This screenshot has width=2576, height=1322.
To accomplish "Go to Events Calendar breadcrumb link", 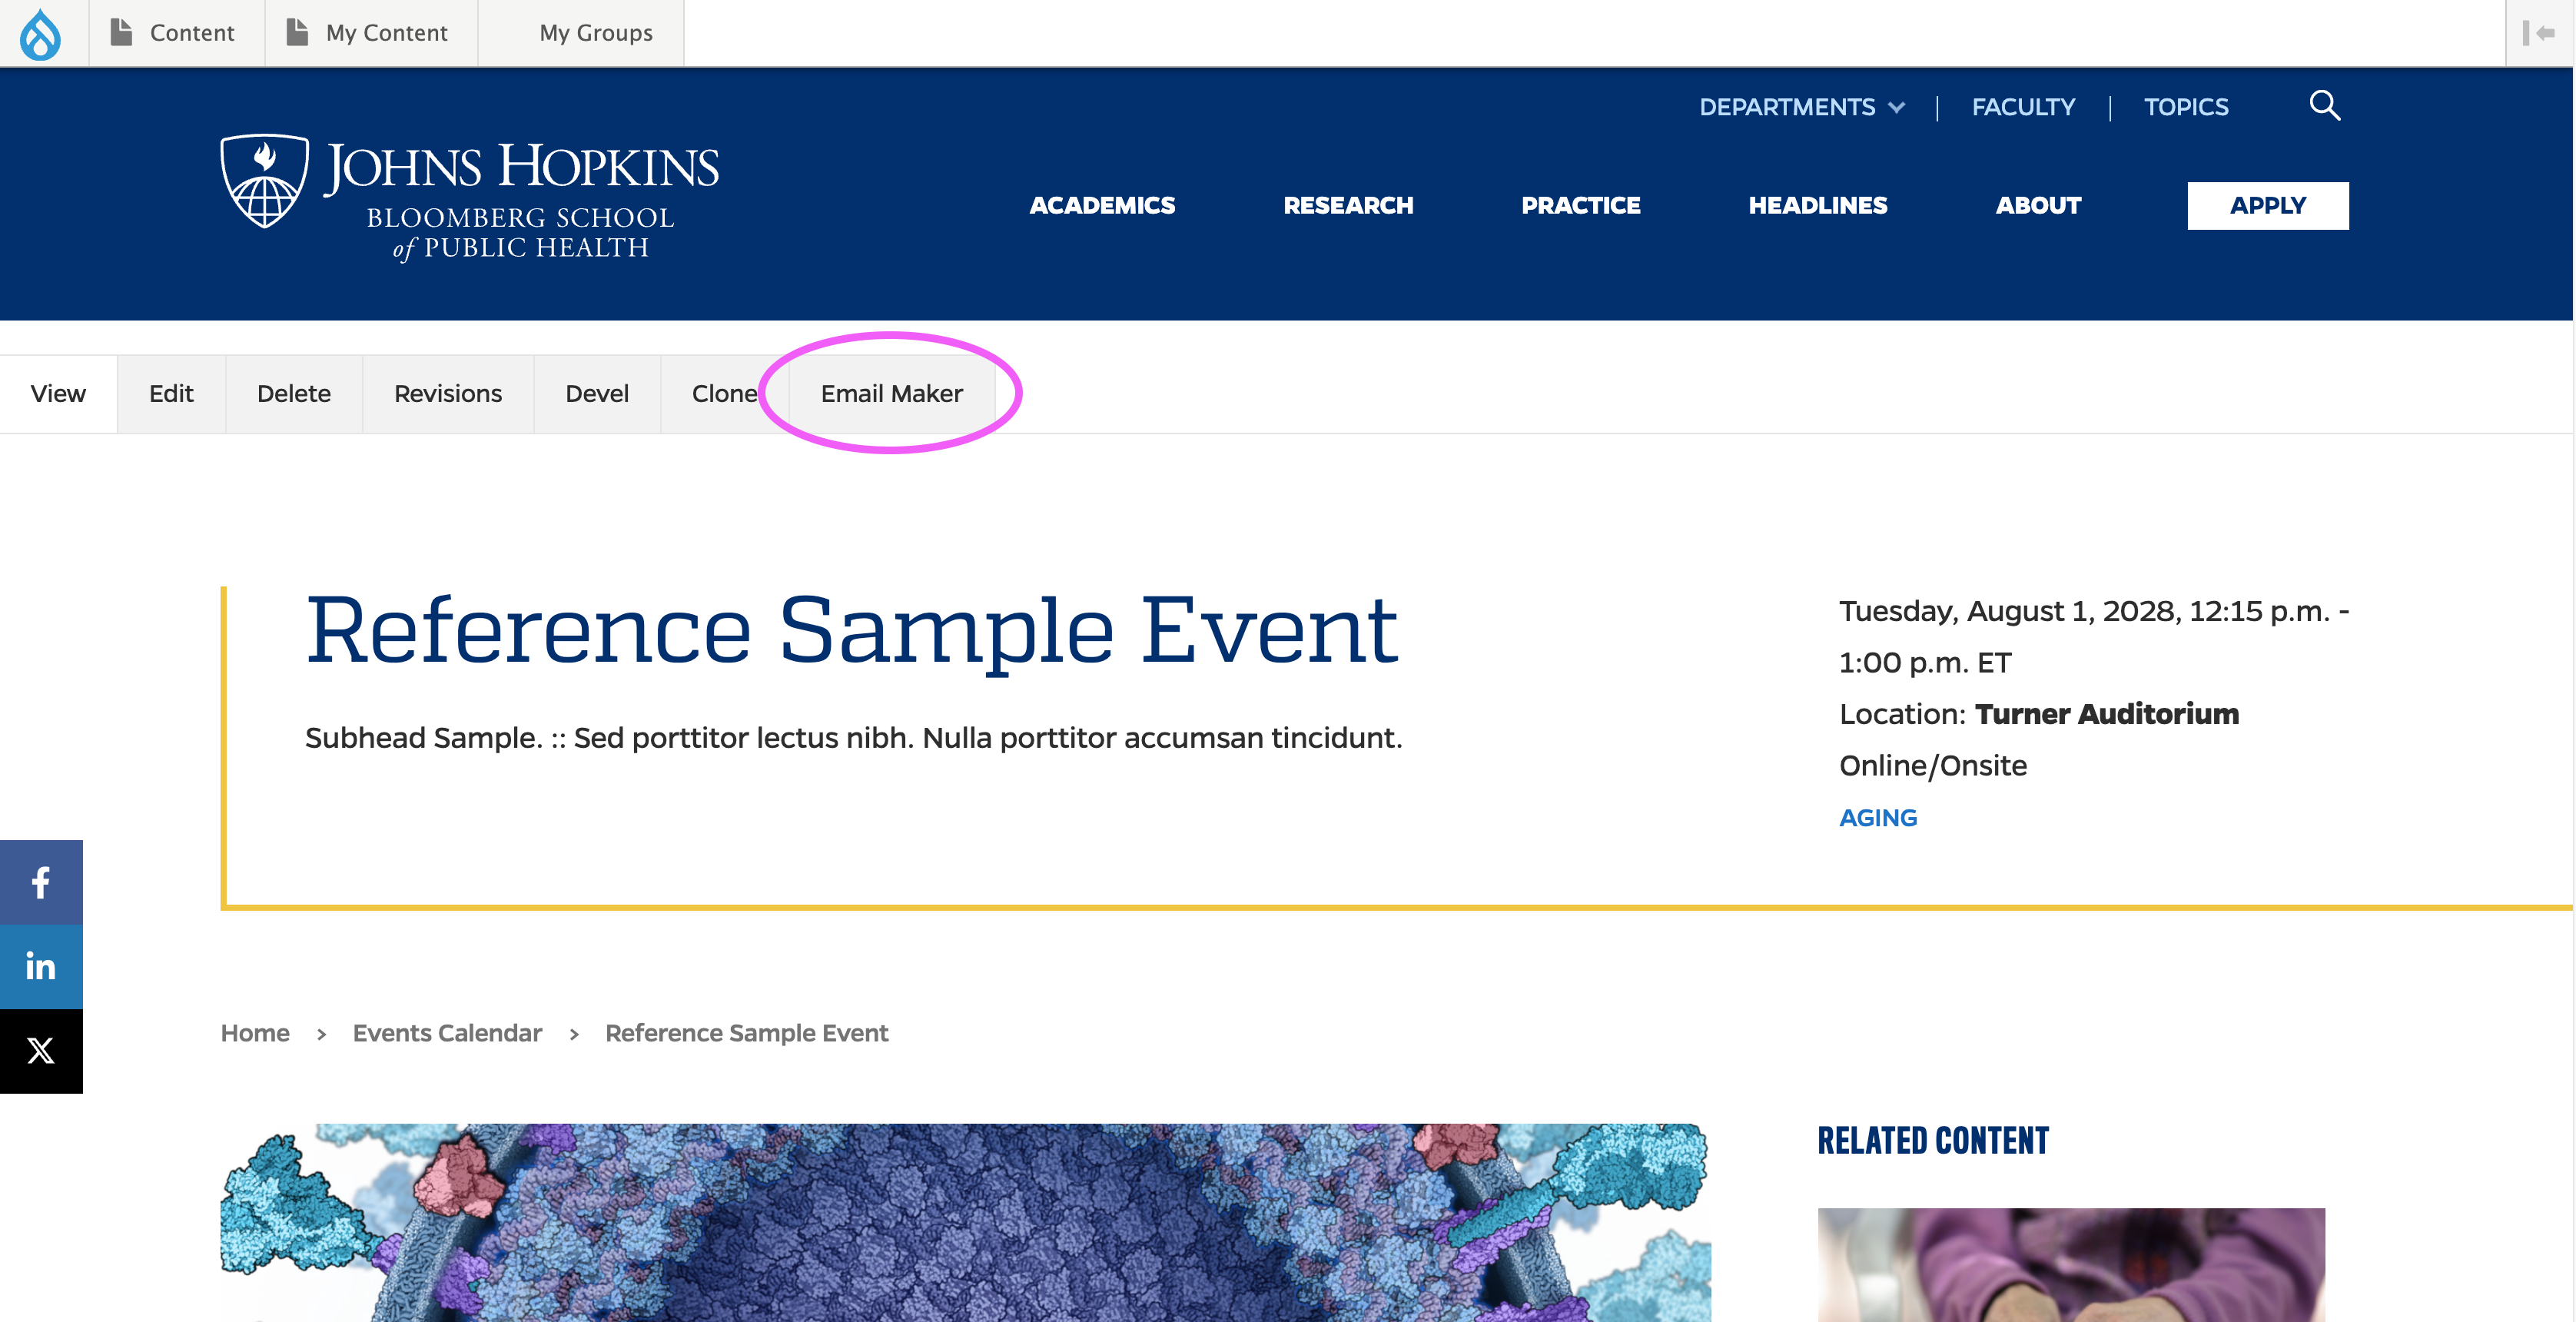I will 447,1033.
